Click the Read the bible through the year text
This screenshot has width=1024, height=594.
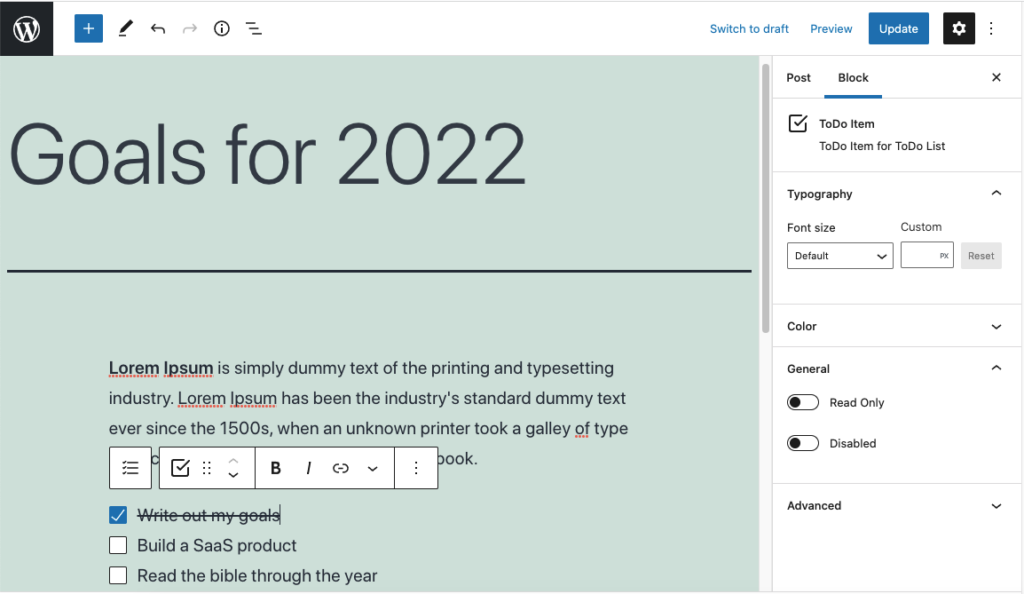[x=257, y=576]
